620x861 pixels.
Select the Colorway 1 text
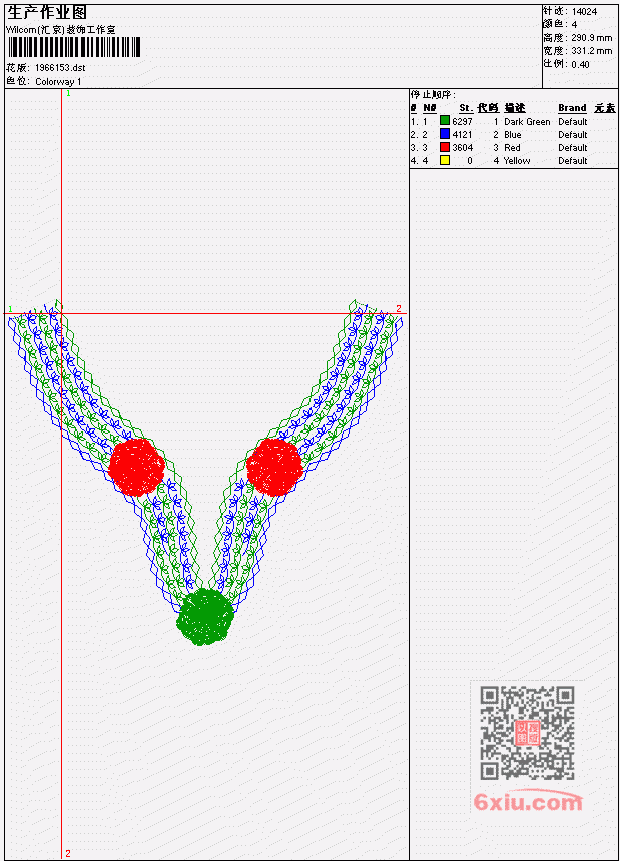(x=58, y=81)
